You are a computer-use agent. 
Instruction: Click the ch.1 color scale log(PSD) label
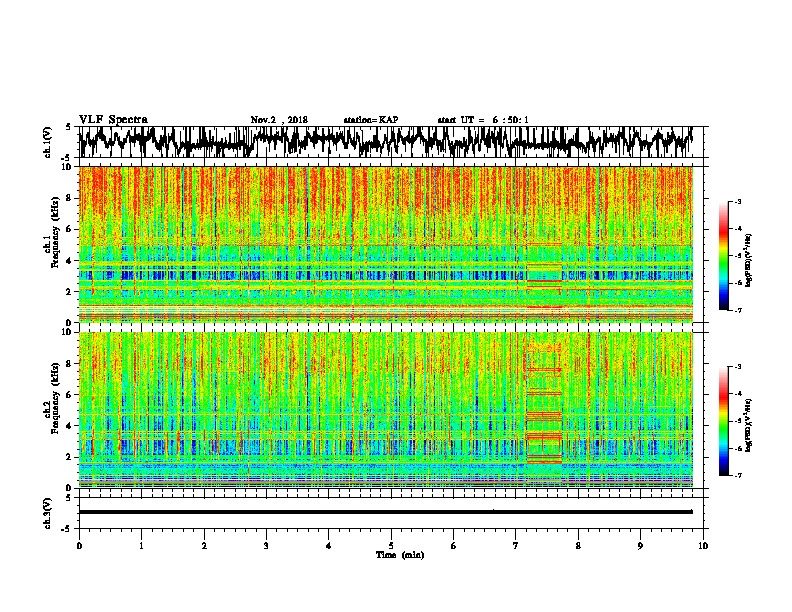(x=749, y=261)
